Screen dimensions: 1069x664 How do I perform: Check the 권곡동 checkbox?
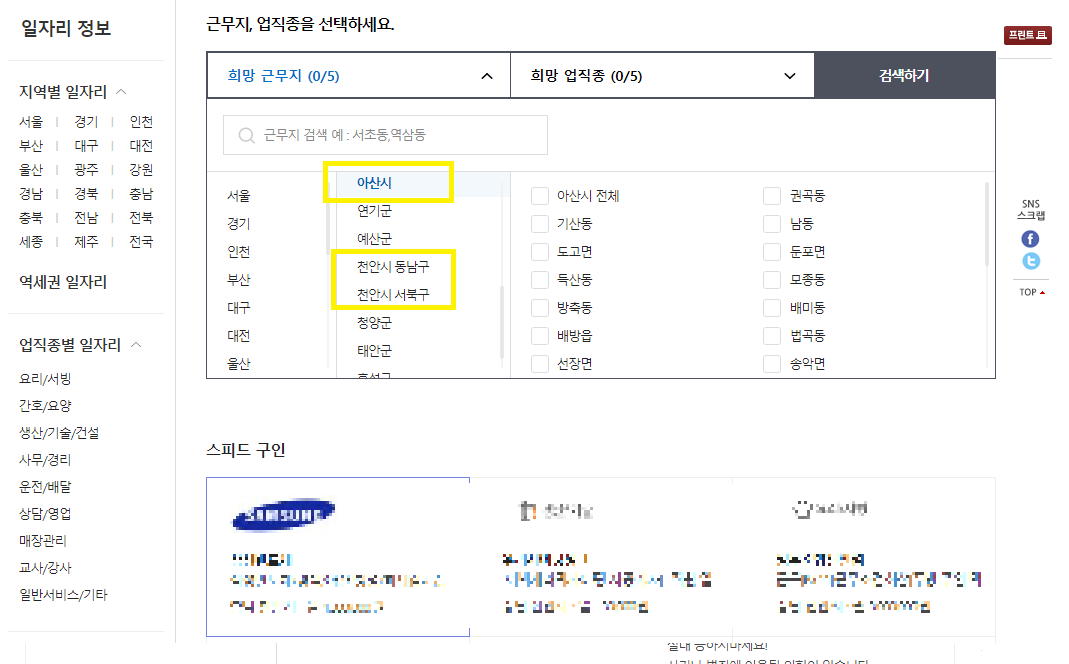tap(772, 196)
